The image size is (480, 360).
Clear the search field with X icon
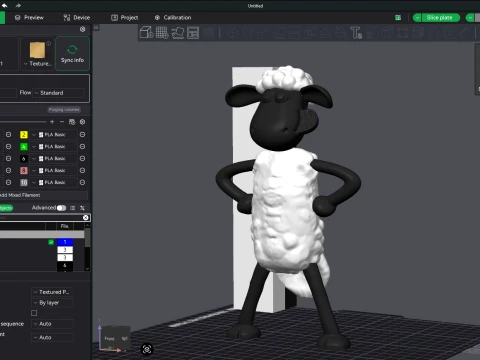click(86, 217)
